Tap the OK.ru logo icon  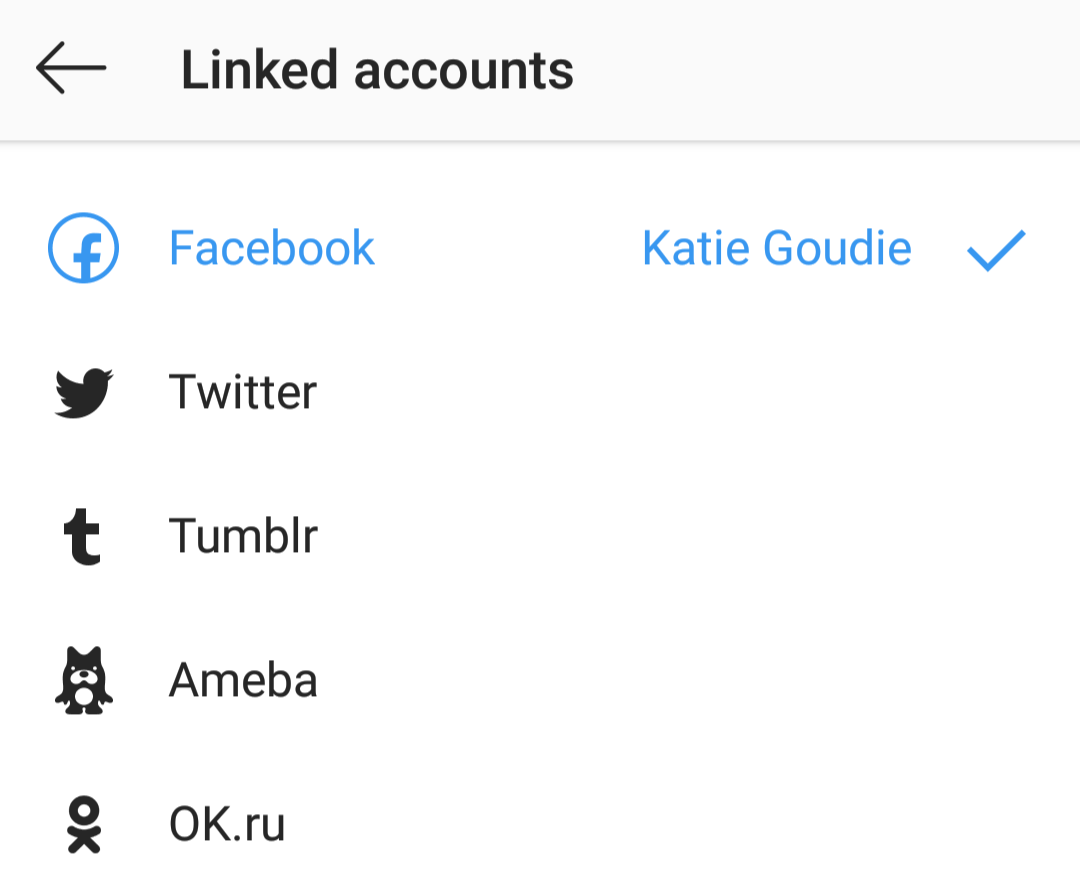(x=84, y=823)
